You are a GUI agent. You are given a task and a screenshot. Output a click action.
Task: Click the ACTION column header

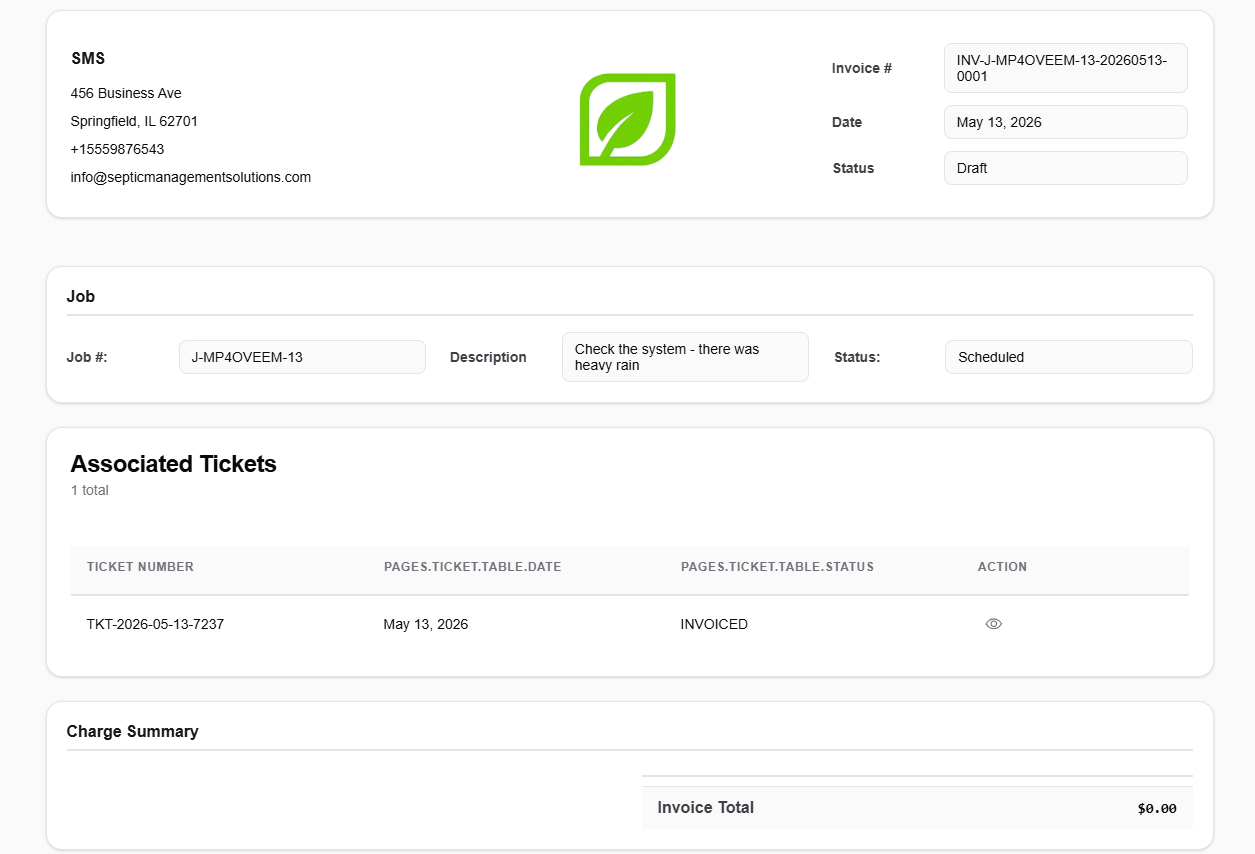click(1002, 567)
